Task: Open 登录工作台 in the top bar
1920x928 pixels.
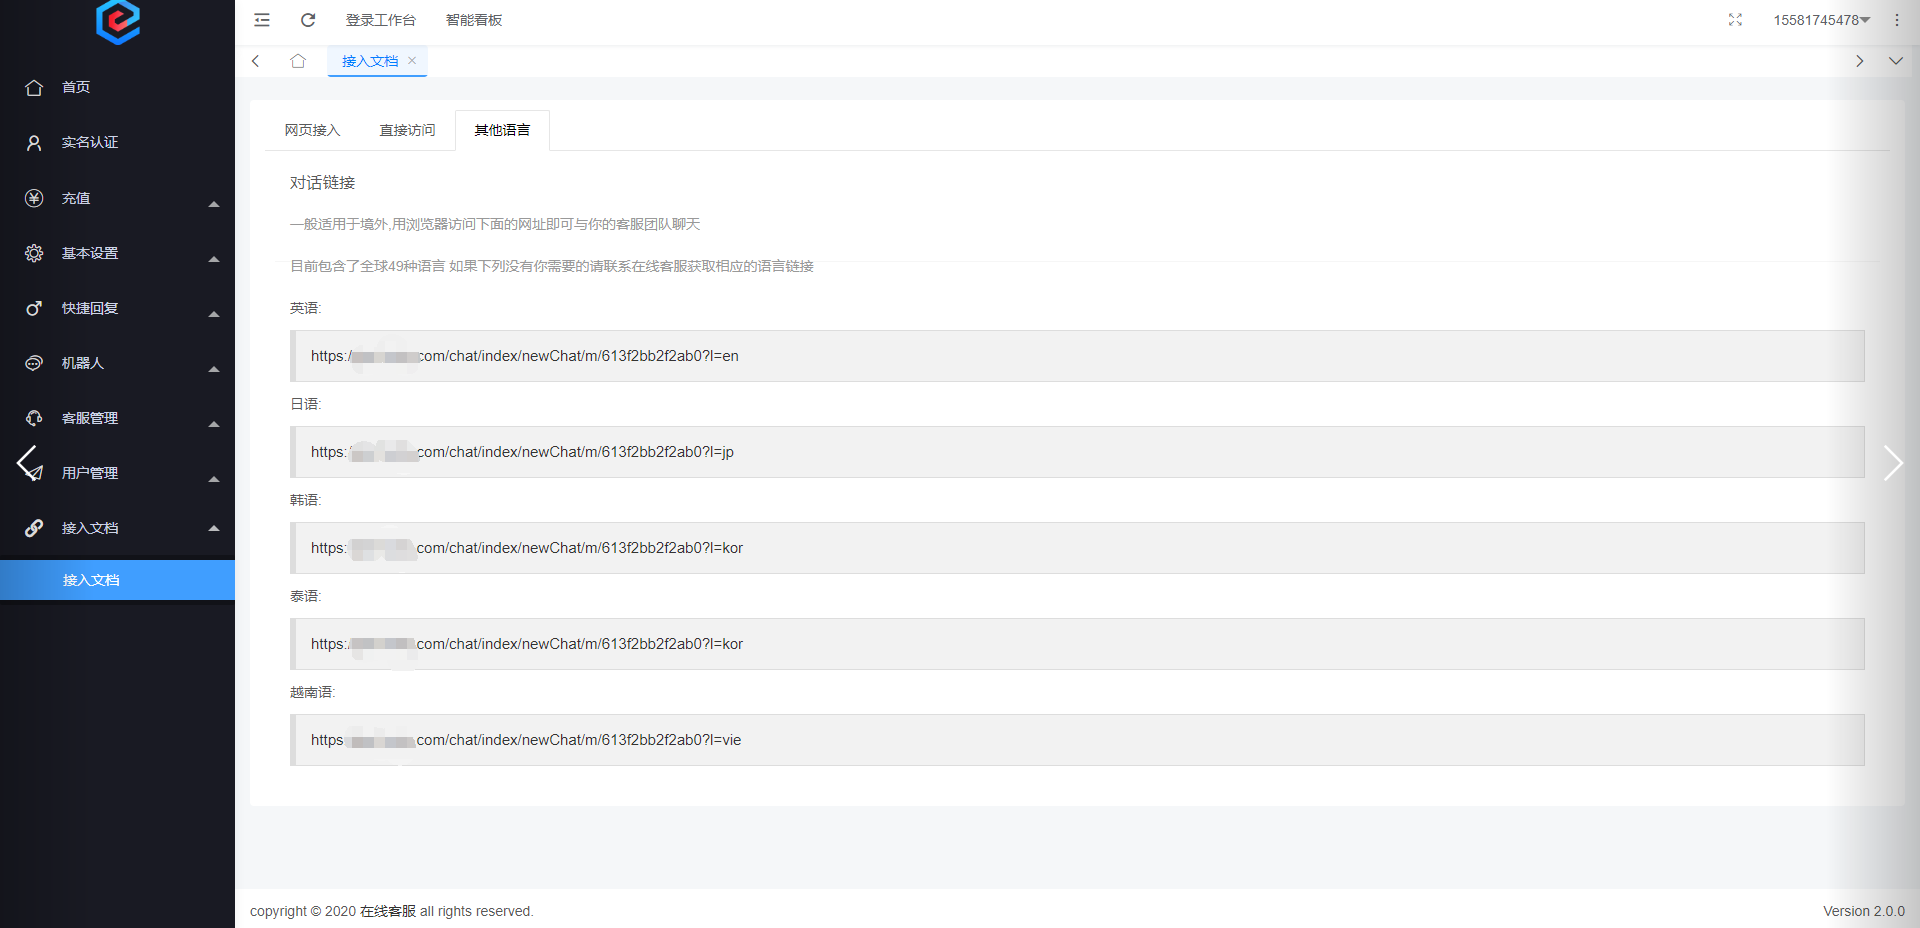Action: pyautogui.click(x=381, y=20)
